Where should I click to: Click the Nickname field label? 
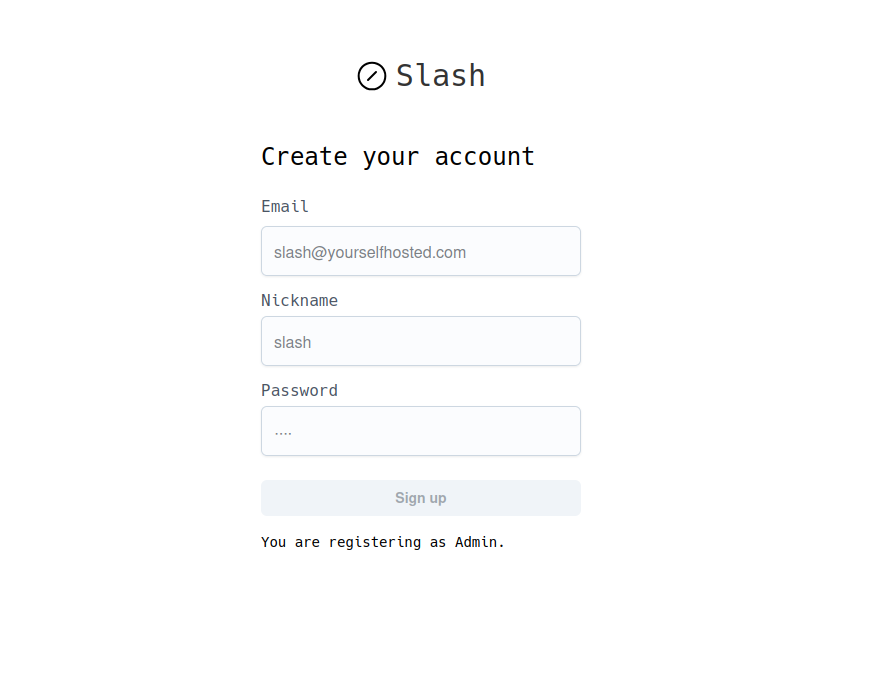[299, 301]
